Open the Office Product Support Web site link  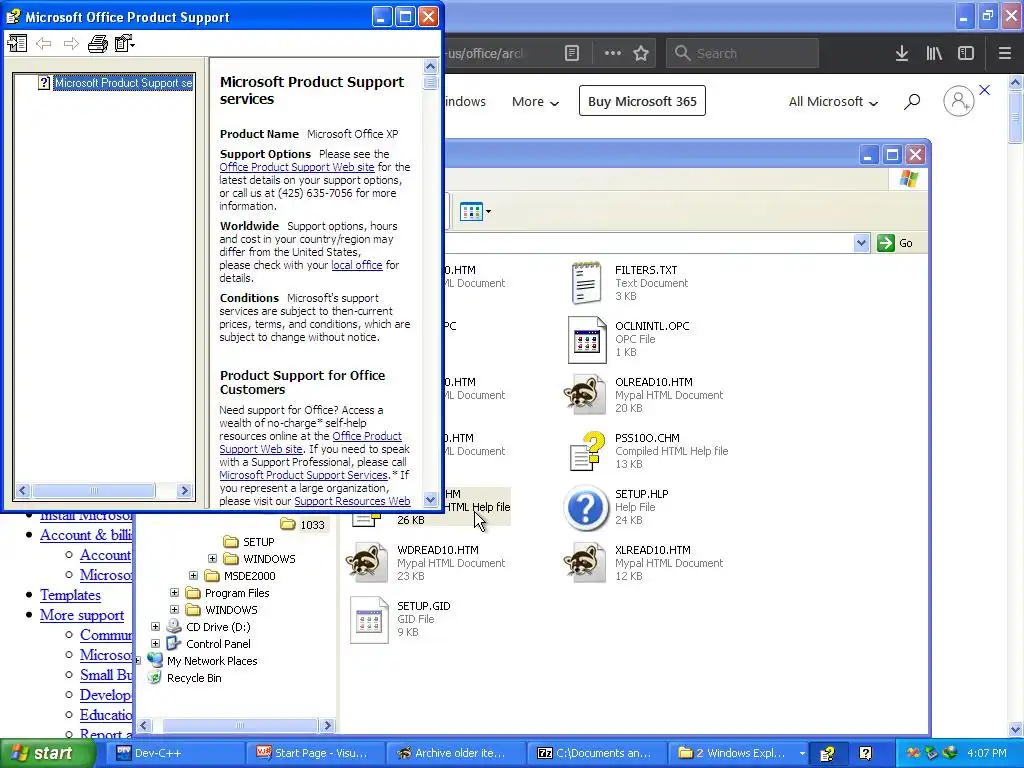(297, 167)
